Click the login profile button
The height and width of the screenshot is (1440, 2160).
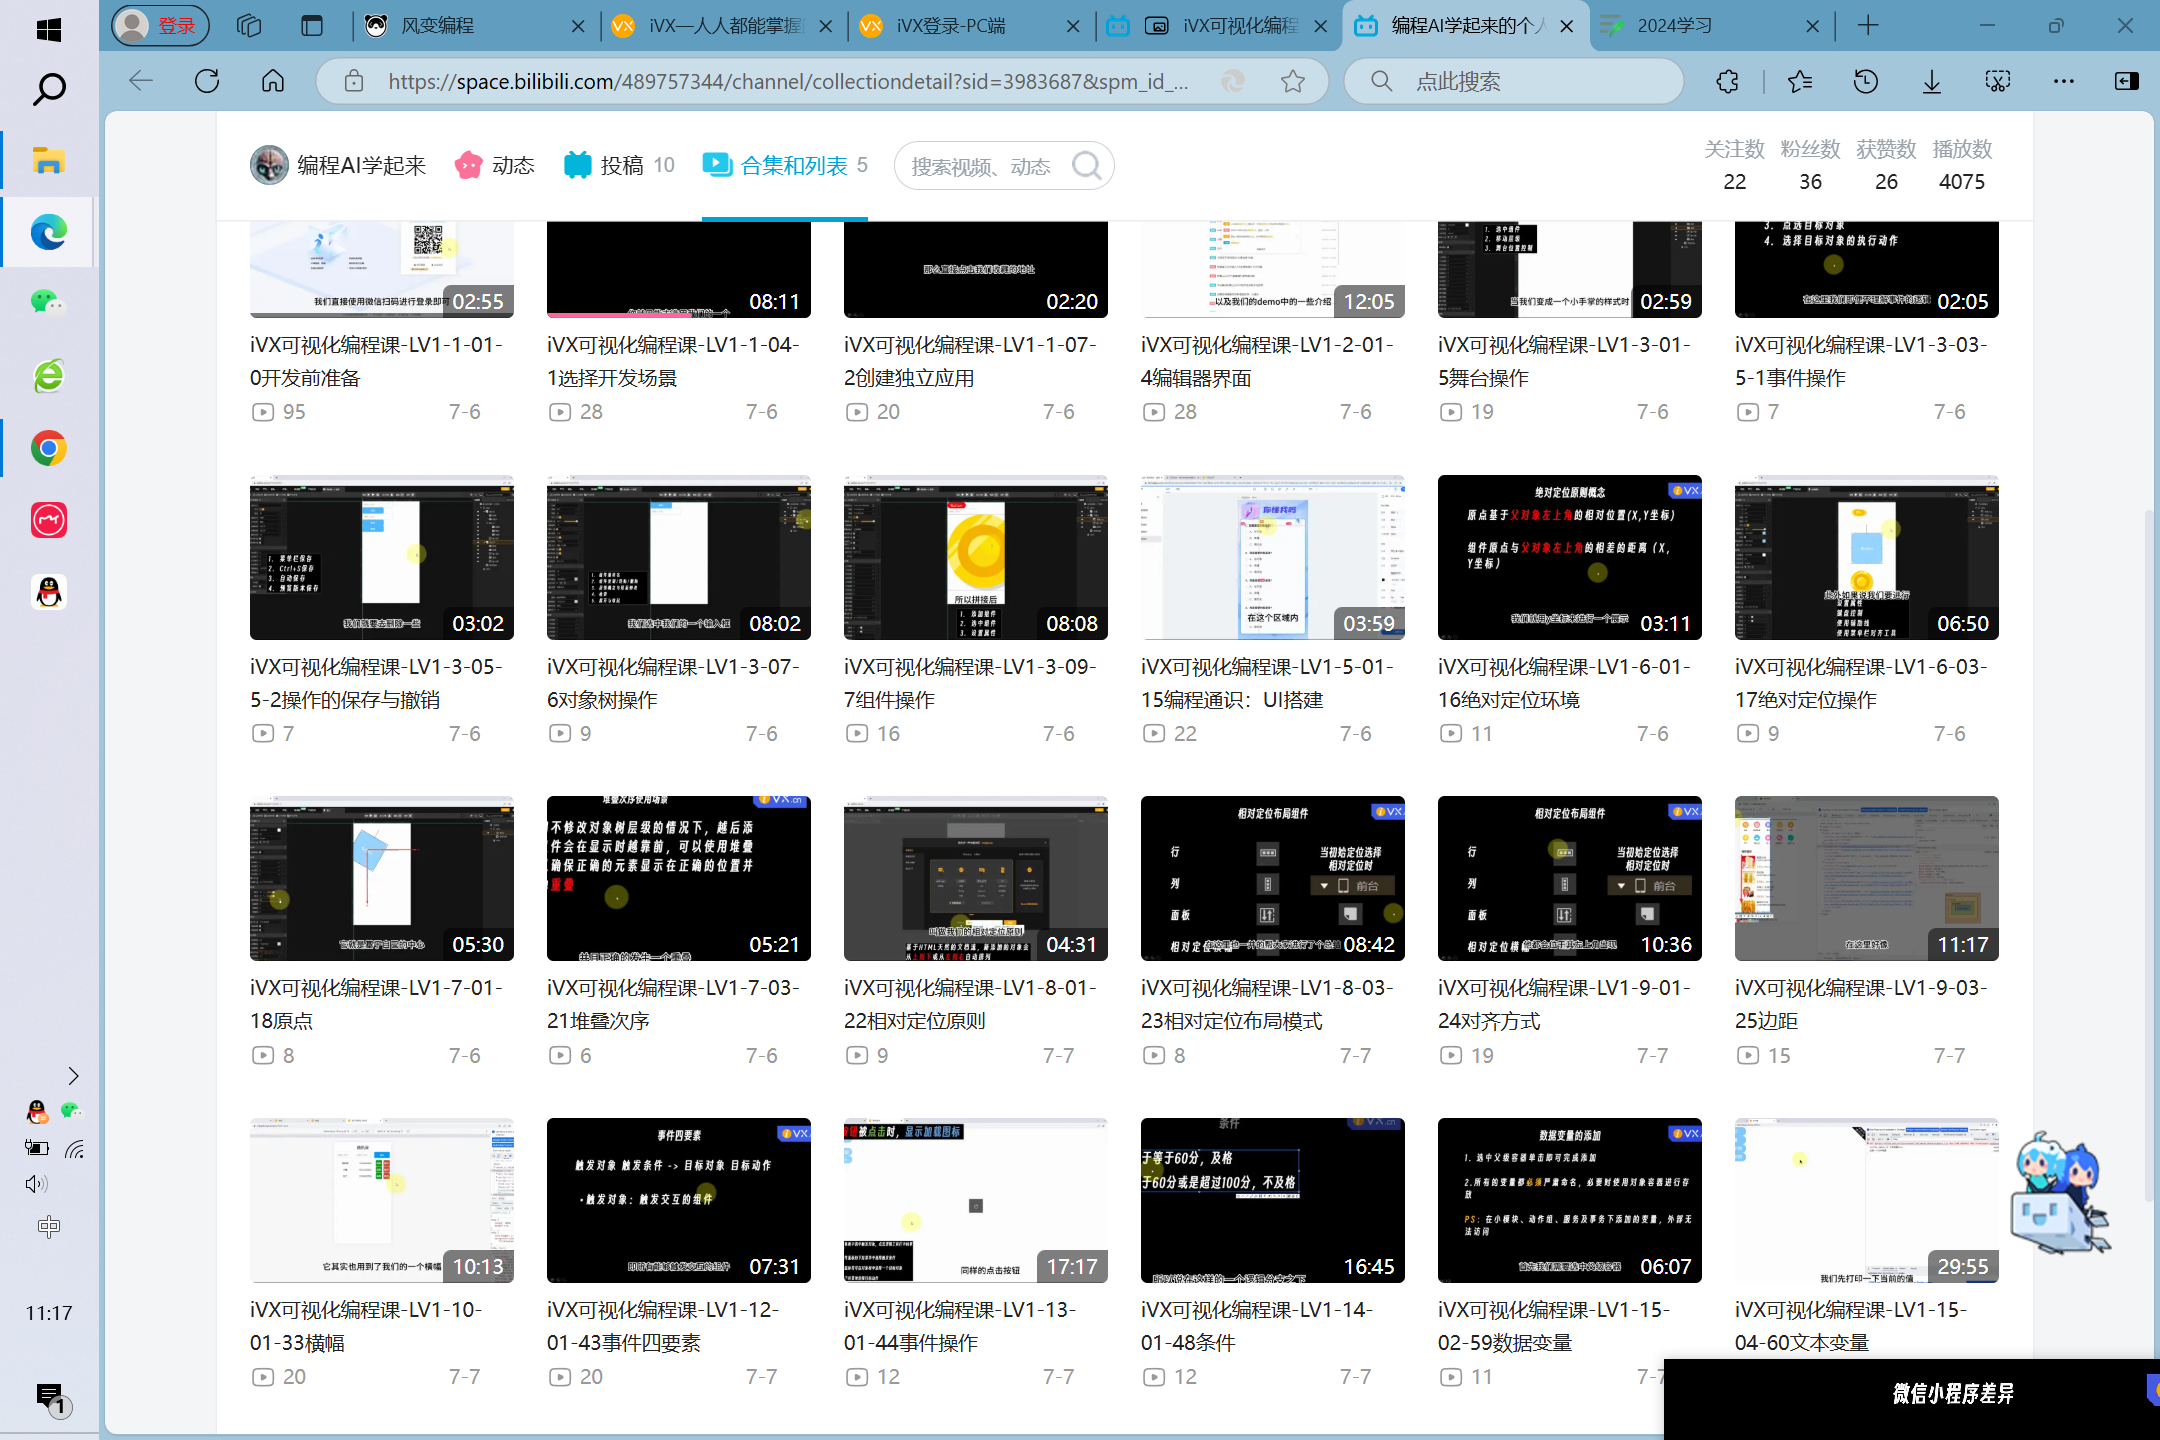coord(160,26)
